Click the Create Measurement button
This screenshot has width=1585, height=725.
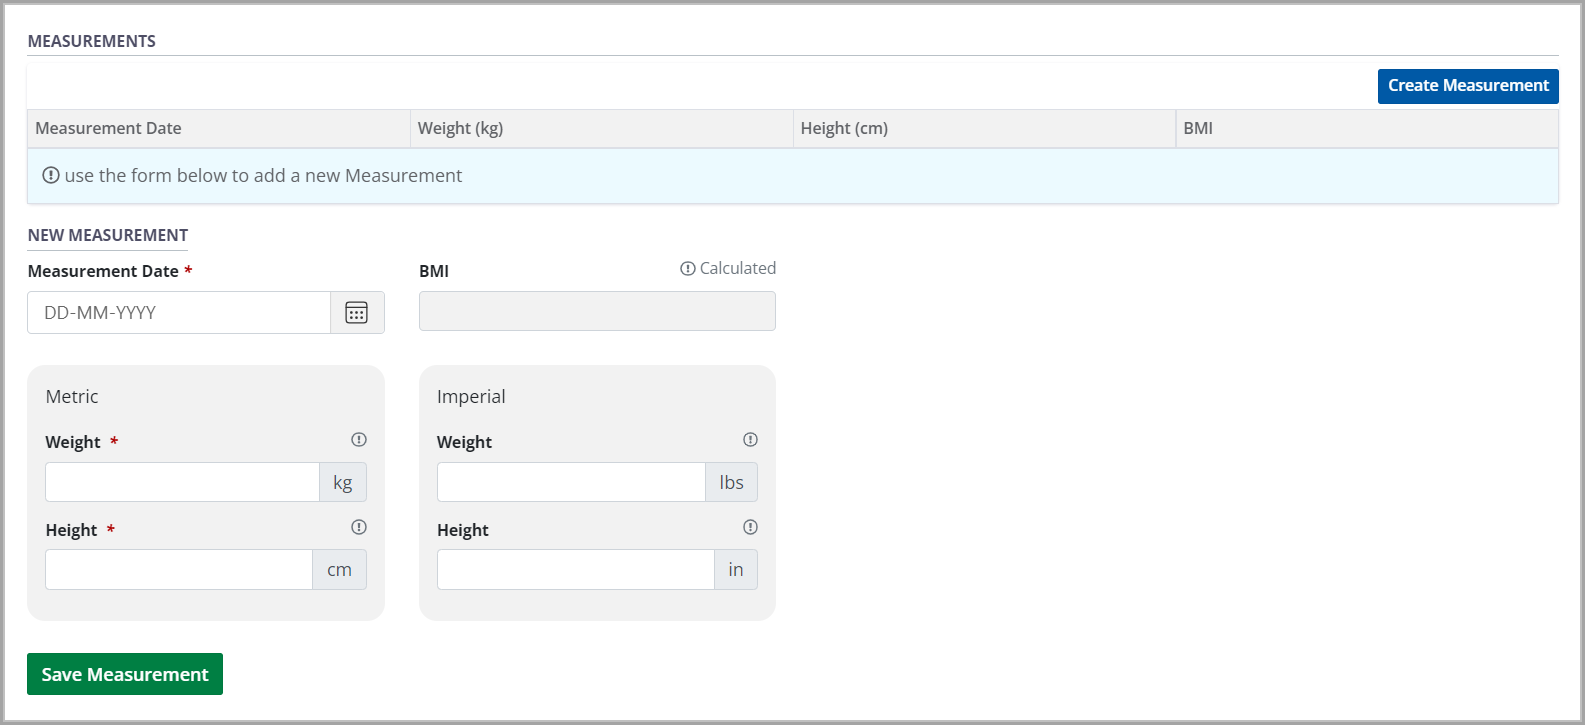(x=1467, y=86)
